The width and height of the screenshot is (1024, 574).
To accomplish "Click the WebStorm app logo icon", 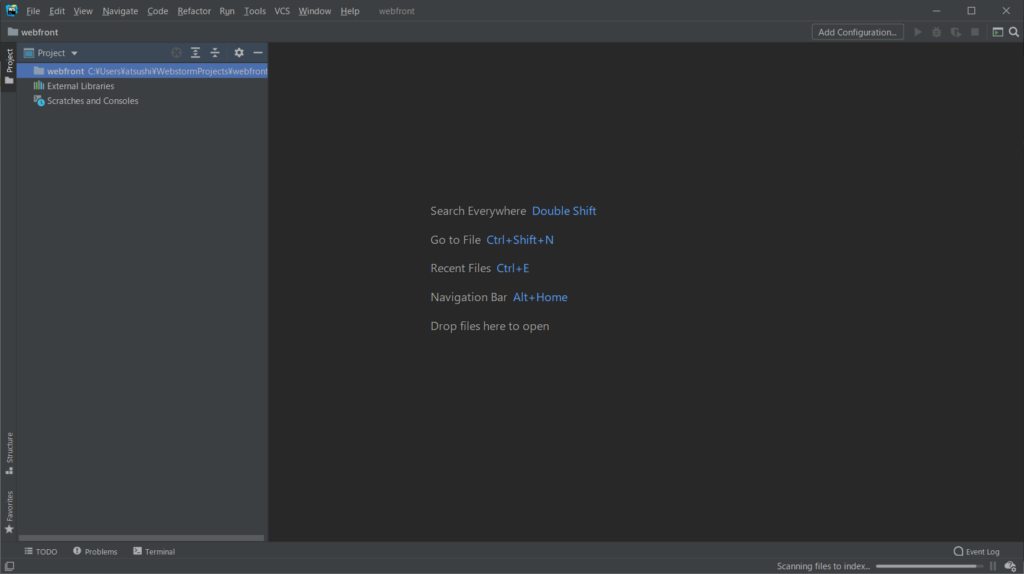I will [x=12, y=10].
